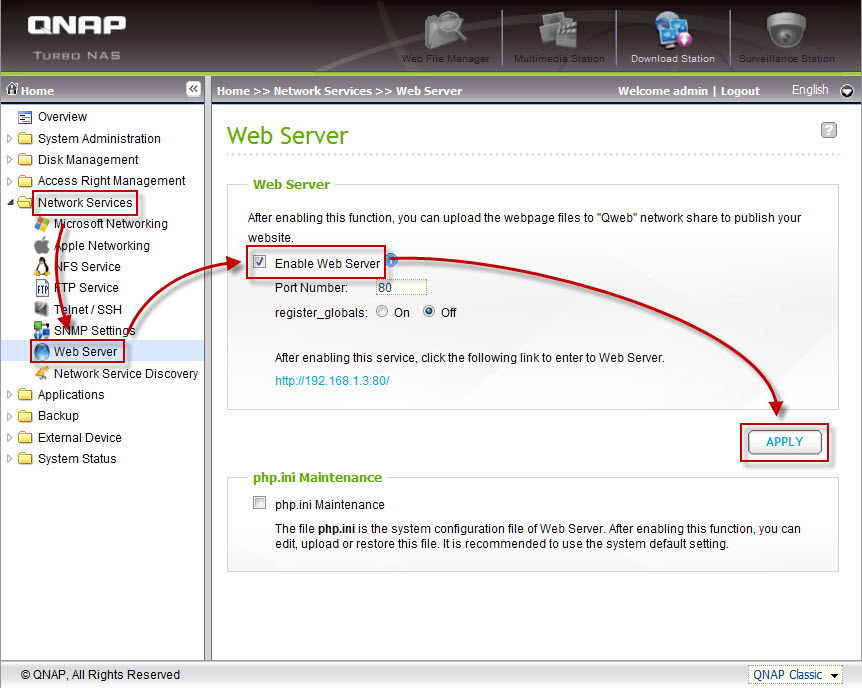
Task: Click the Apple Networking apple icon
Action: 42,245
